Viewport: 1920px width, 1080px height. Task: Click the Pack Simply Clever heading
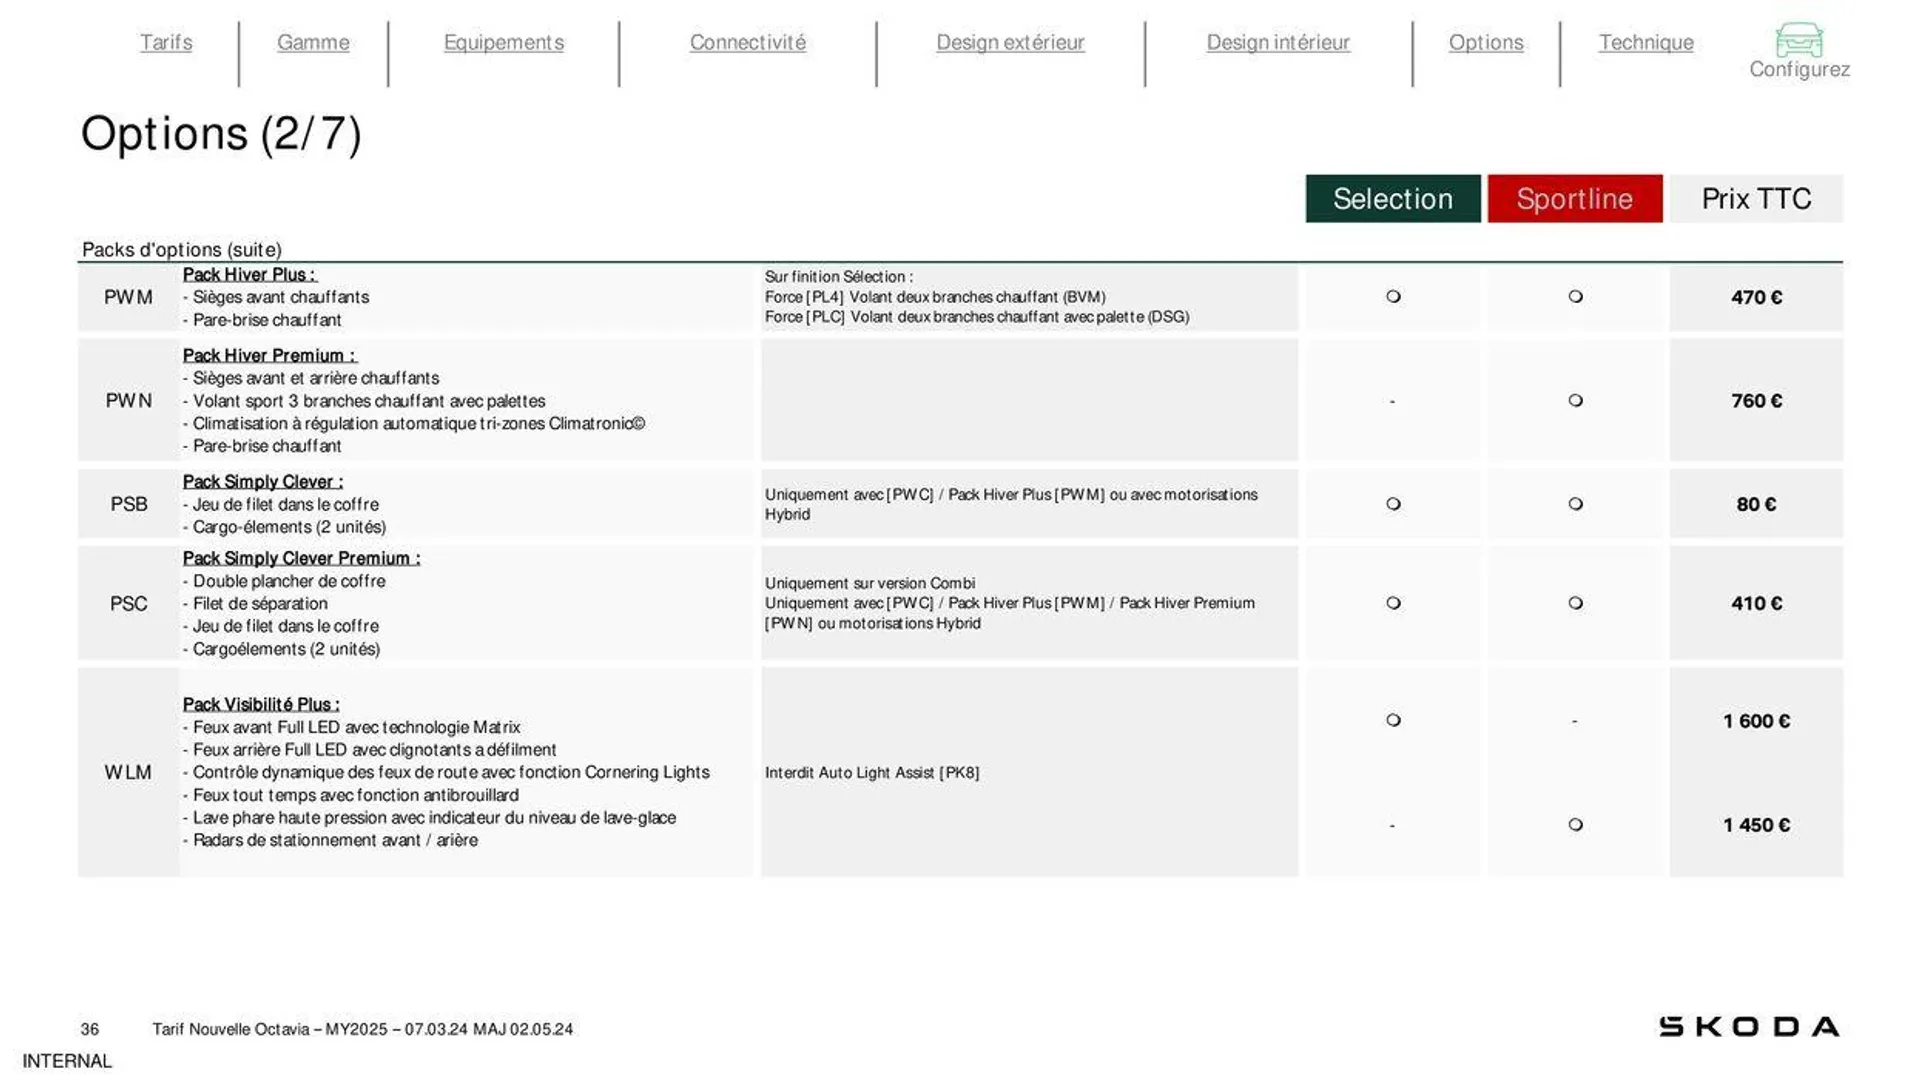tap(263, 481)
